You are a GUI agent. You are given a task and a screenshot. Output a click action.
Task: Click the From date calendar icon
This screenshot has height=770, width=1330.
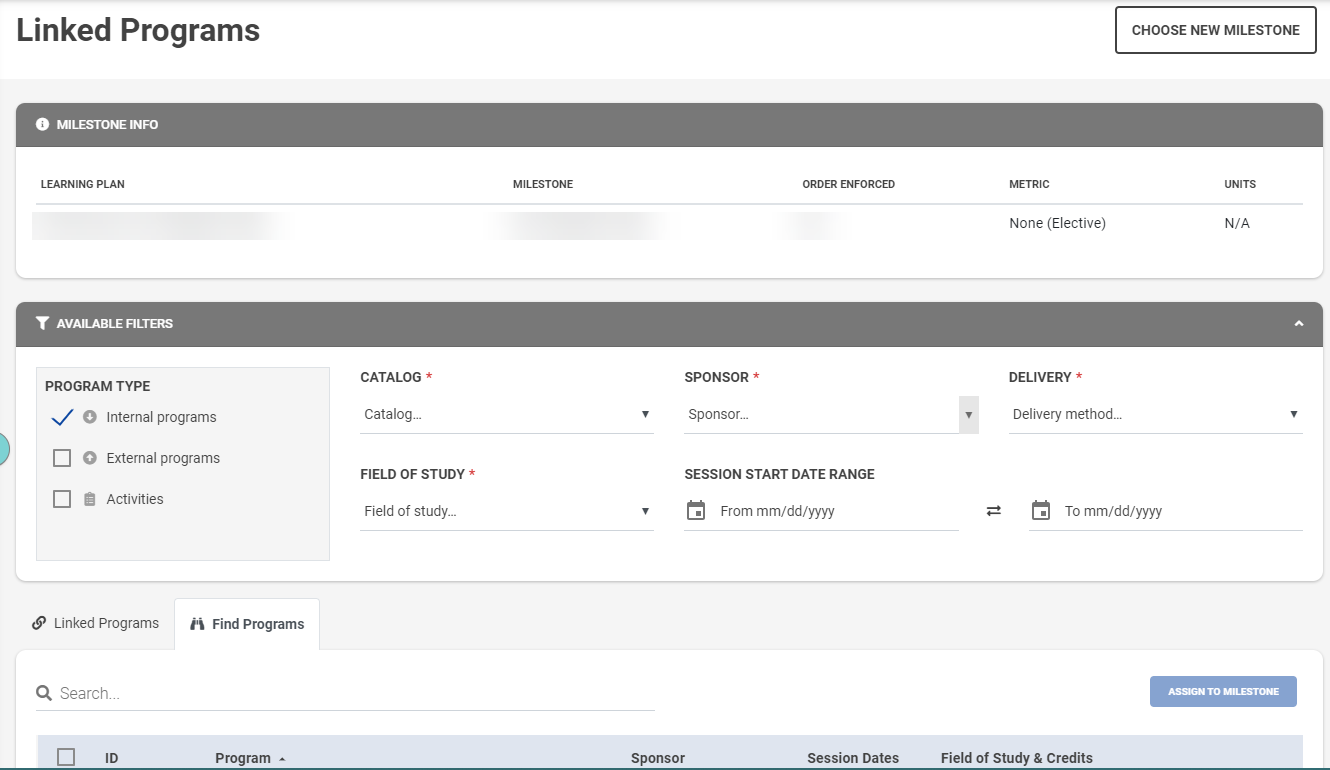point(696,511)
